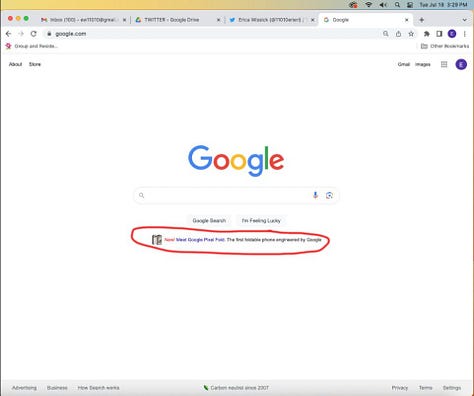This screenshot has height=396, width=474.
Task: Open Carbon neutral since 2007 link
Action: point(236,388)
